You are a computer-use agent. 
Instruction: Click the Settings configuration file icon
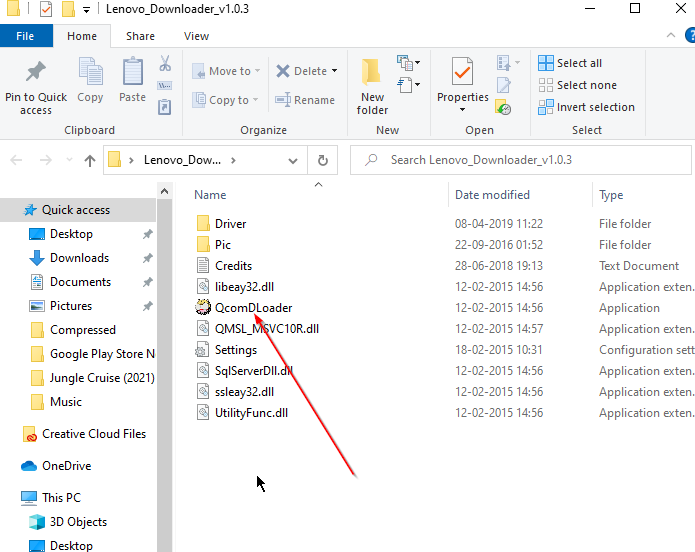point(202,350)
